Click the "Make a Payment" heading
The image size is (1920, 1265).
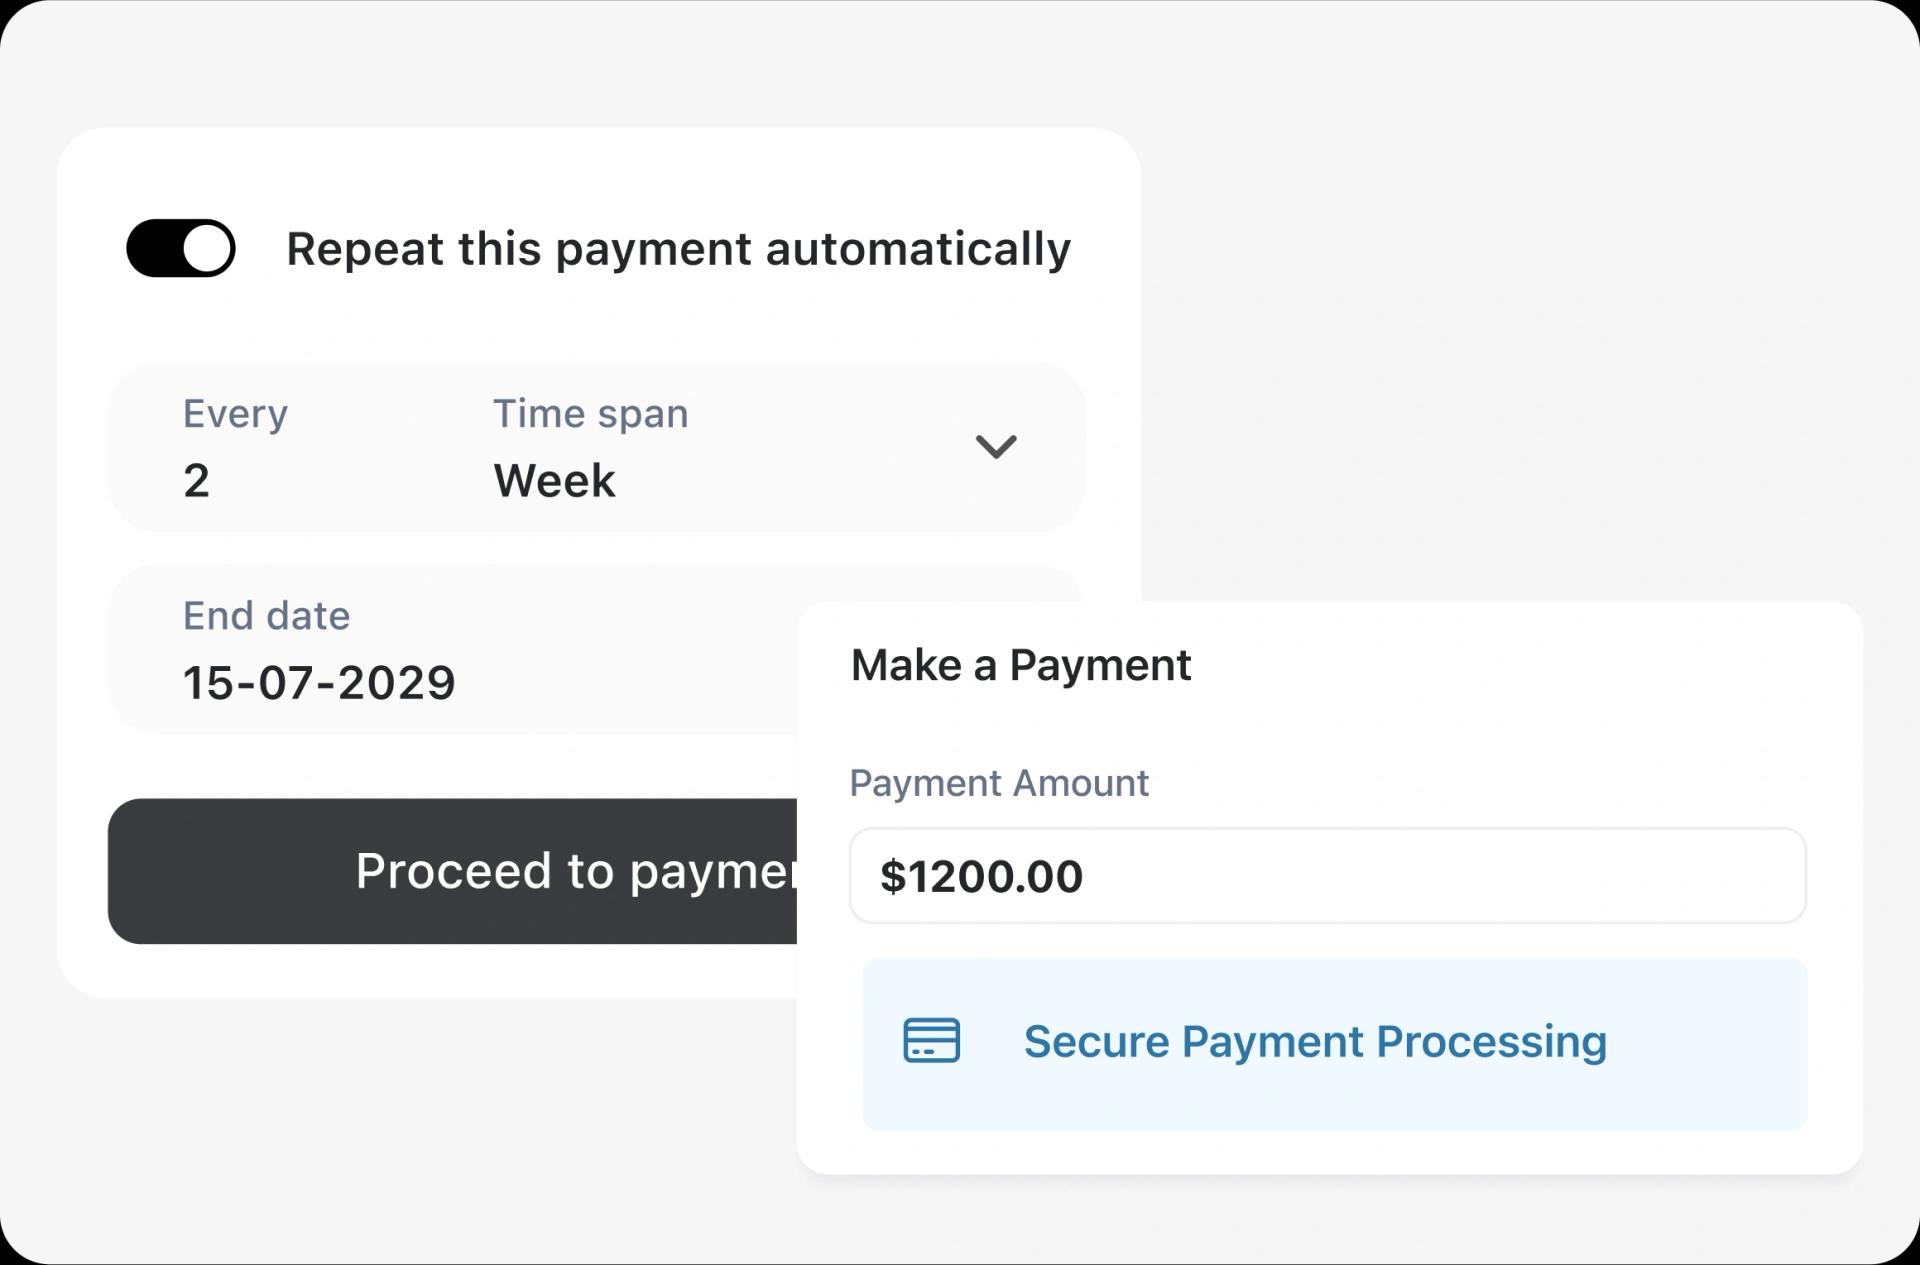(x=1020, y=665)
